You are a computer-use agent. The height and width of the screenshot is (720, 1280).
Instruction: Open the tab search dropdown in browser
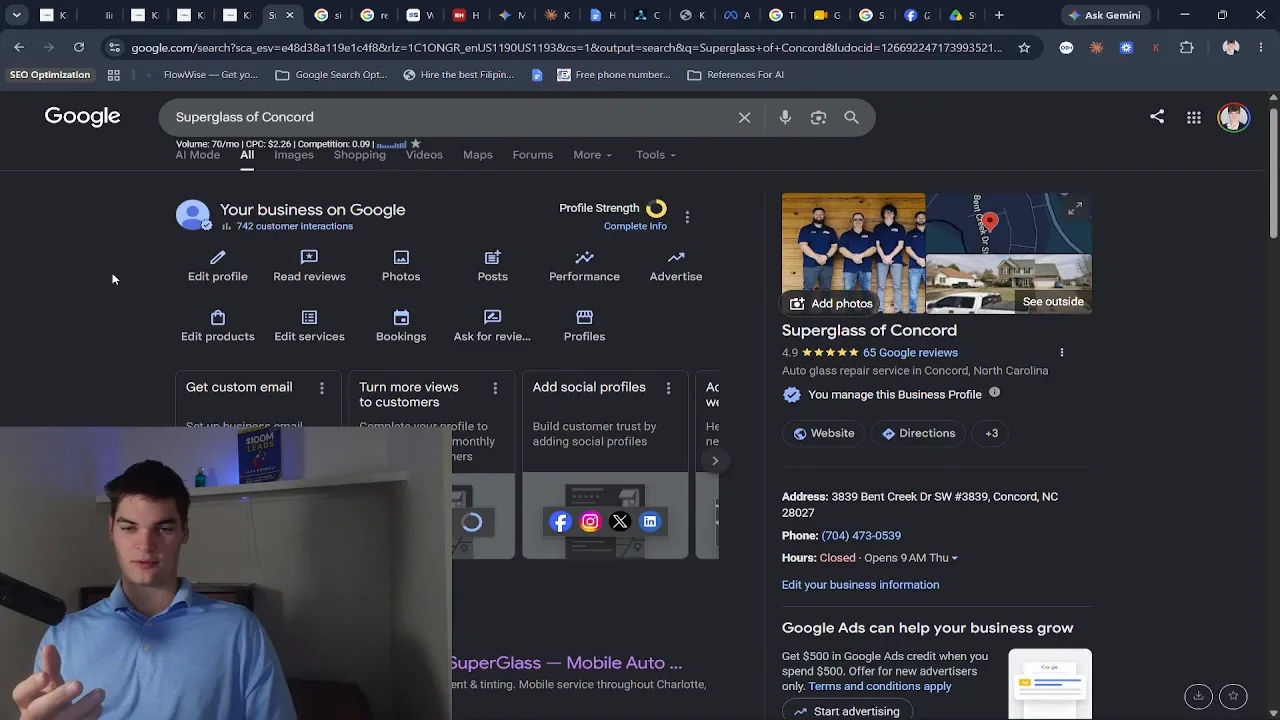pos(17,15)
